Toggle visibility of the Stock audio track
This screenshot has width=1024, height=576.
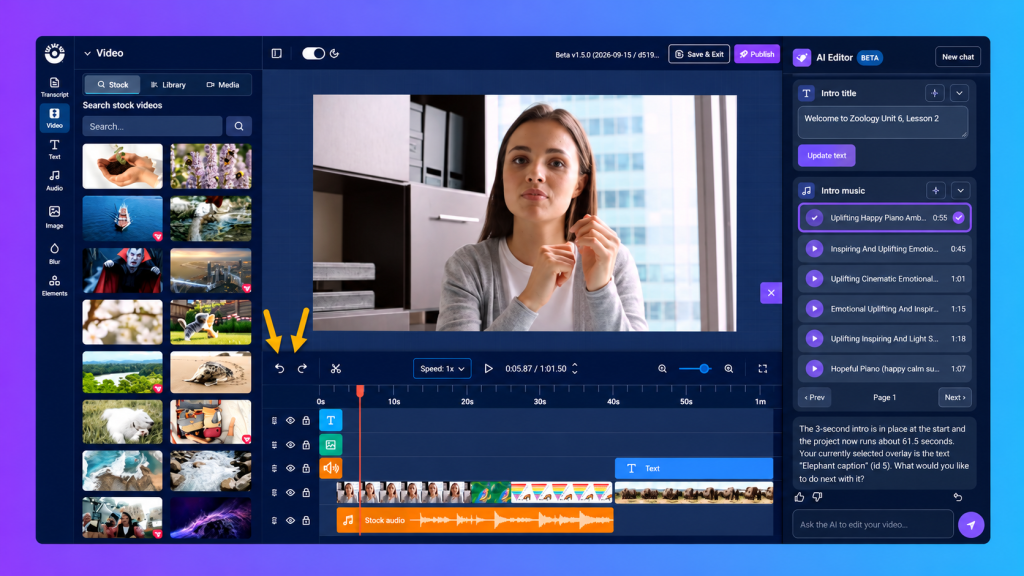tap(290, 520)
